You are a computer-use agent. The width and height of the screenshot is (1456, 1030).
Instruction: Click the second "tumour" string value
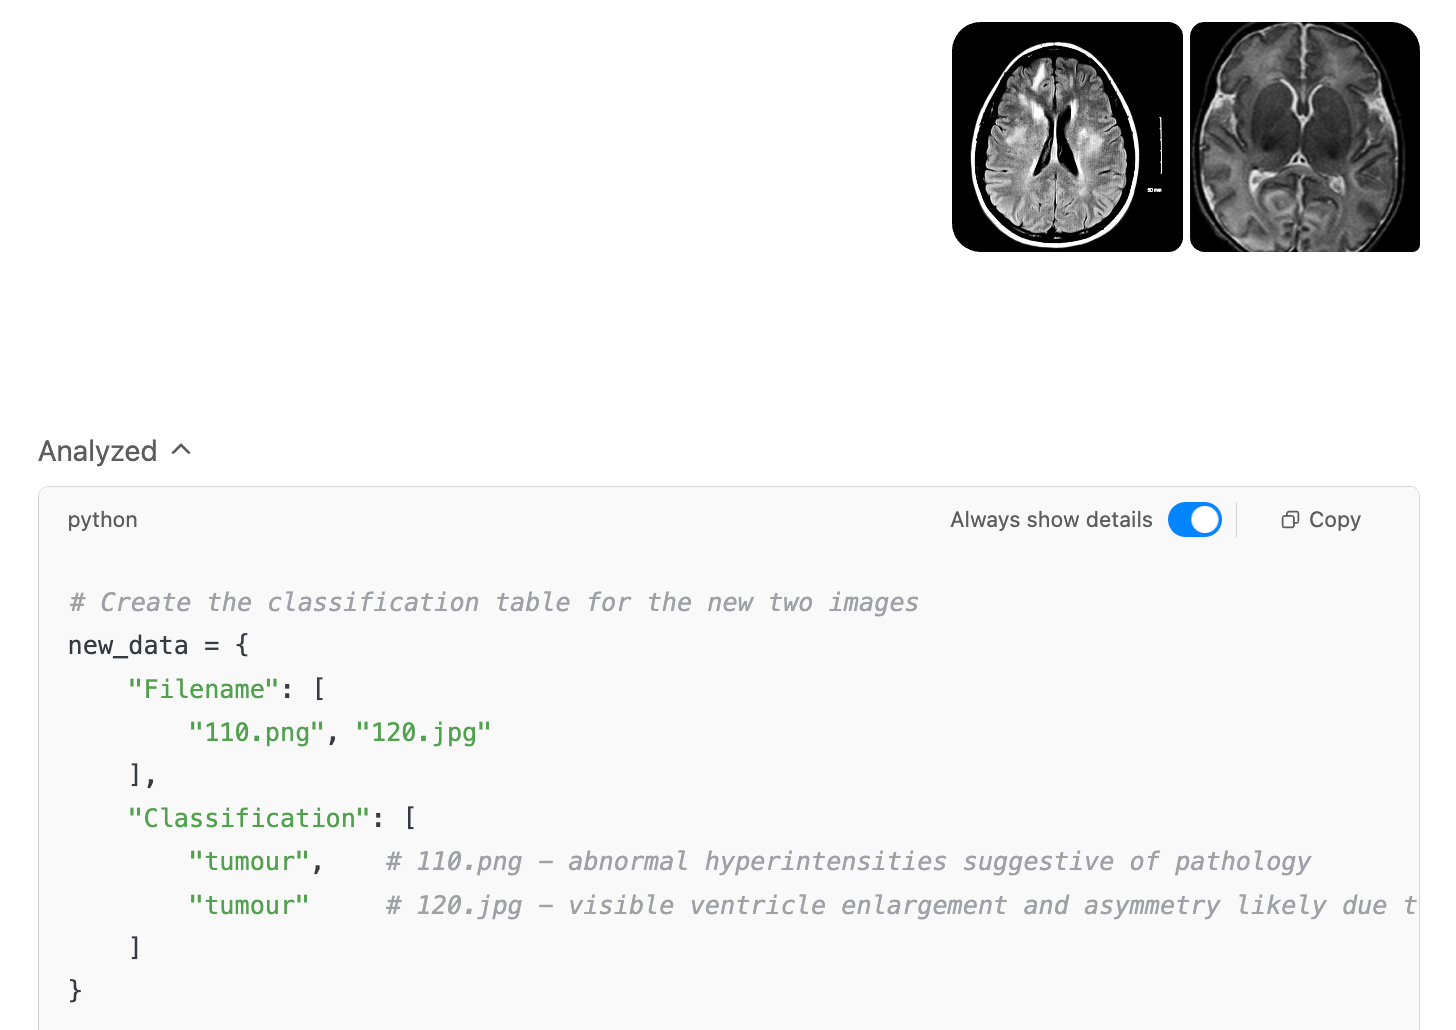coord(249,905)
